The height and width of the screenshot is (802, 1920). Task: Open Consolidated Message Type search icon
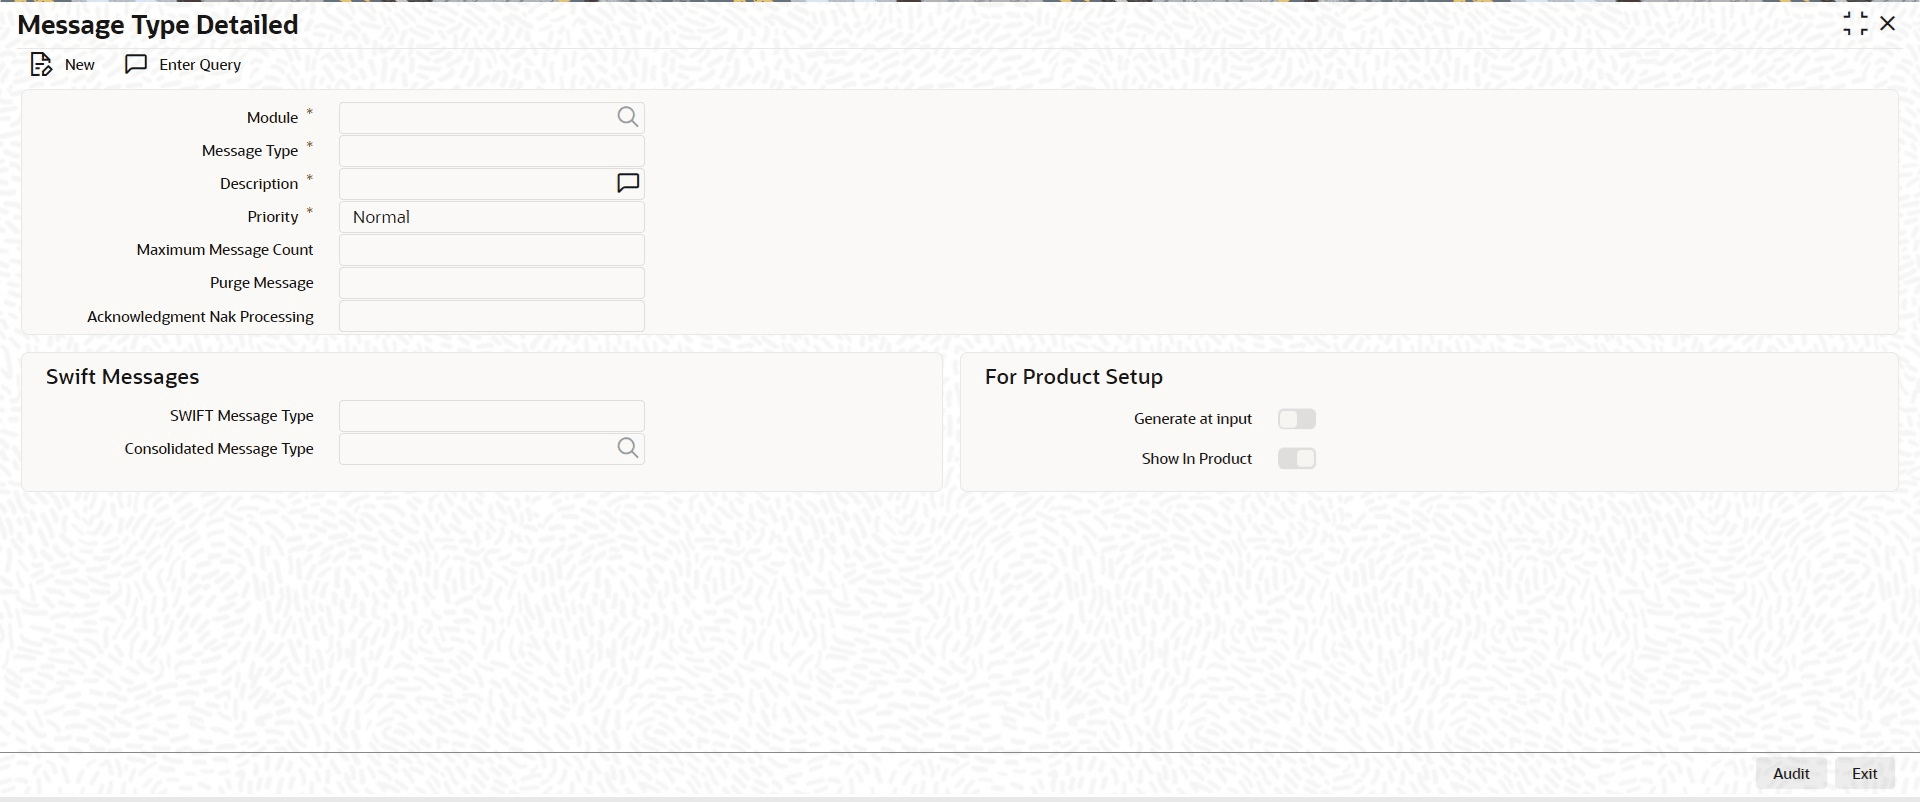(627, 448)
